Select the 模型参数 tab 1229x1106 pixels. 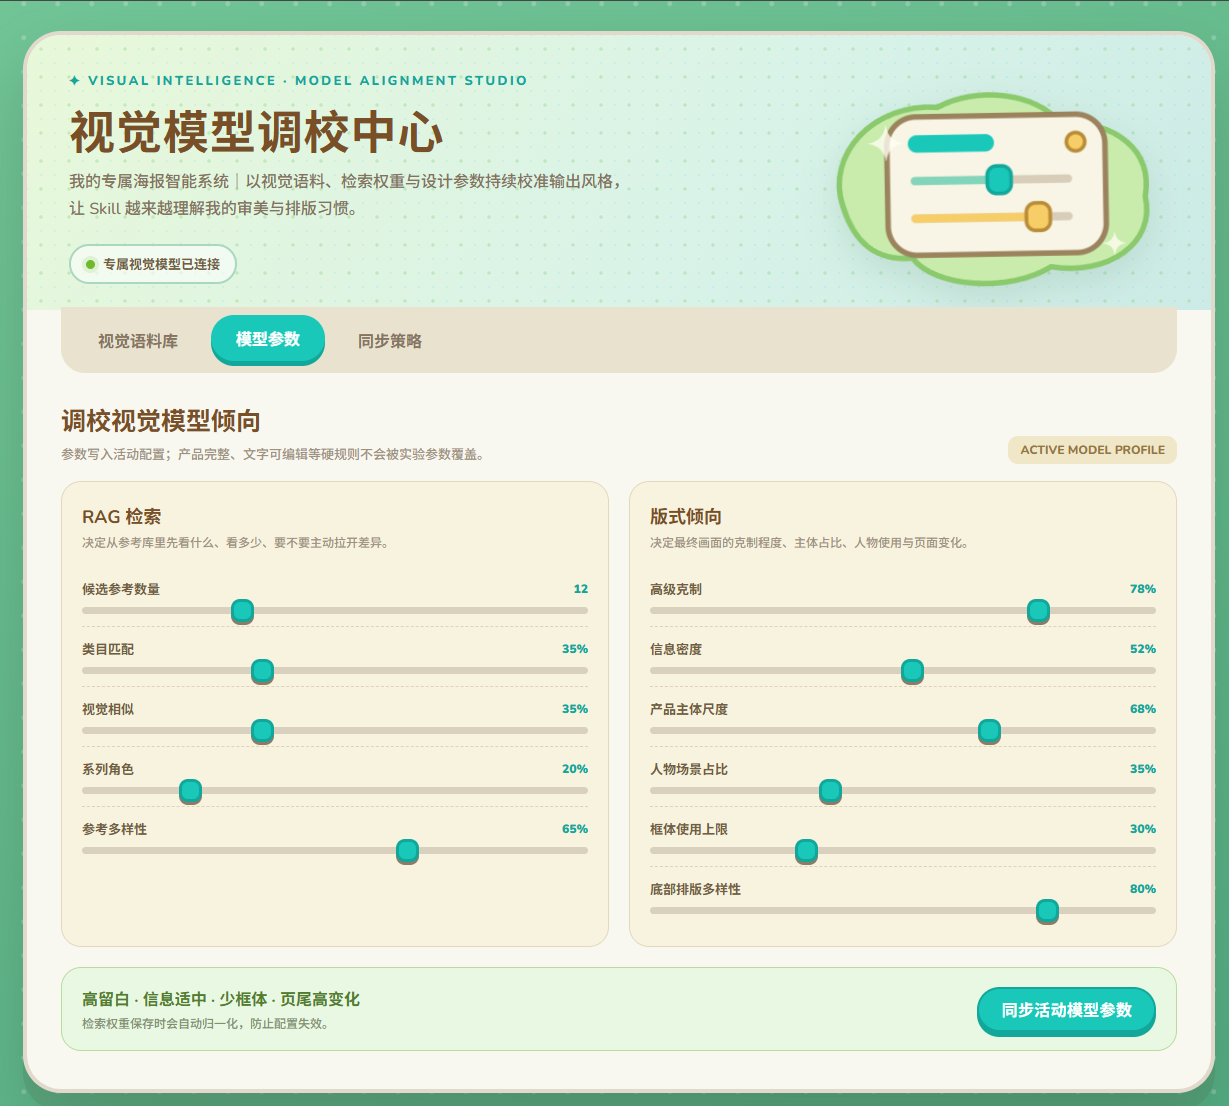point(268,339)
